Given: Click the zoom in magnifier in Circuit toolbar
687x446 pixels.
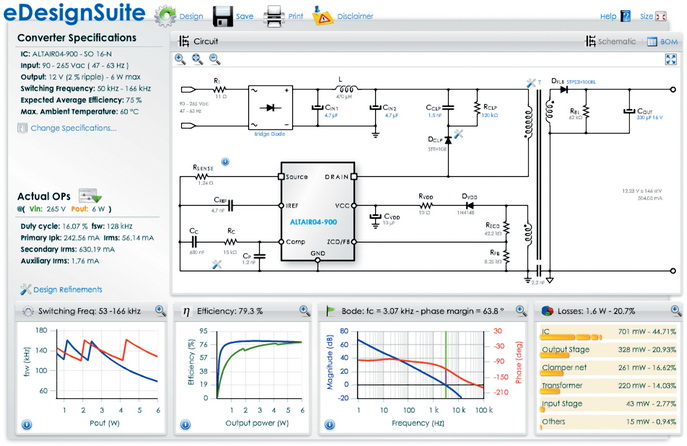Looking at the screenshot, I should 180,59.
